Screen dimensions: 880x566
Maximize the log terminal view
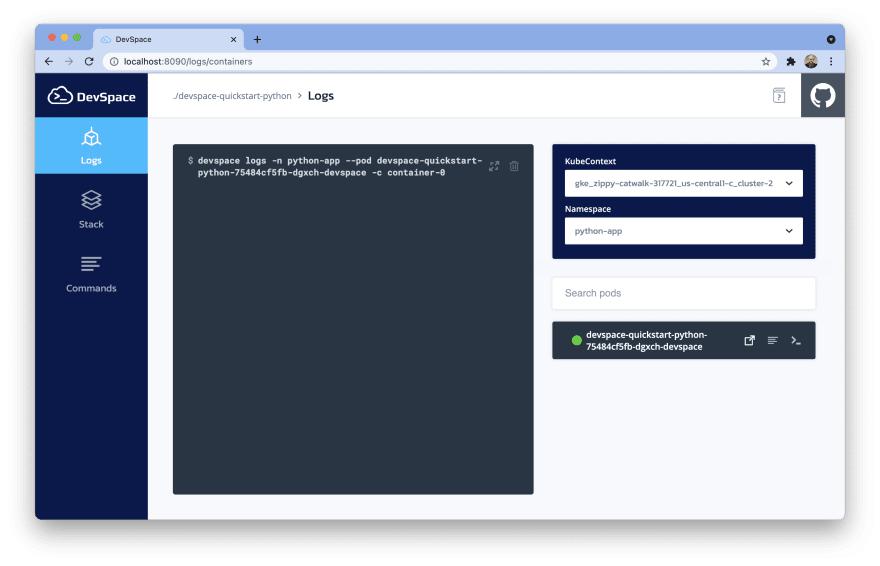pyautogui.click(x=494, y=166)
